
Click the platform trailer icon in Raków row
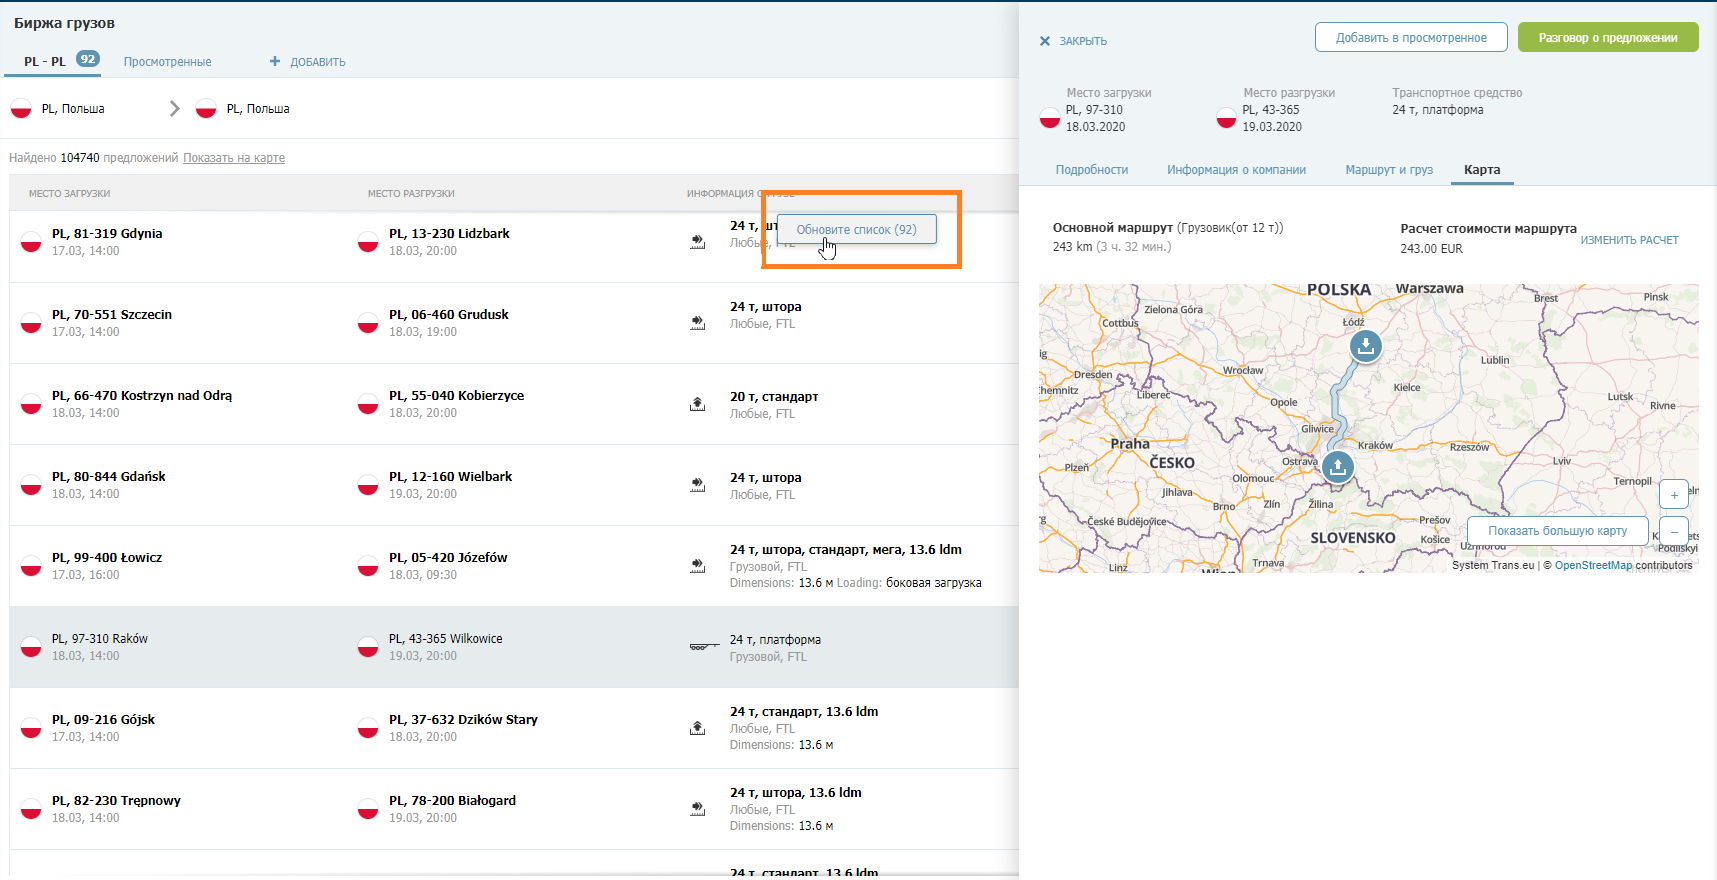coord(704,647)
